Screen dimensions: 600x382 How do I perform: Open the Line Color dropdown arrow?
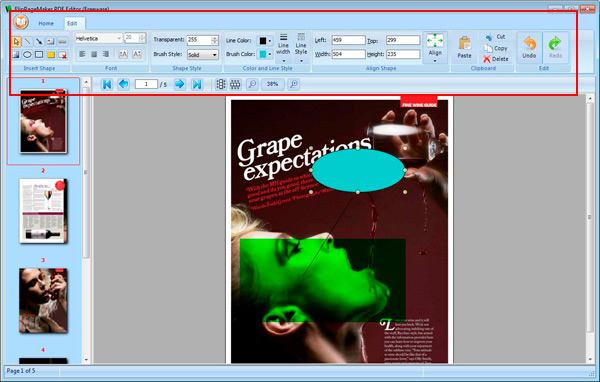(x=270, y=41)
